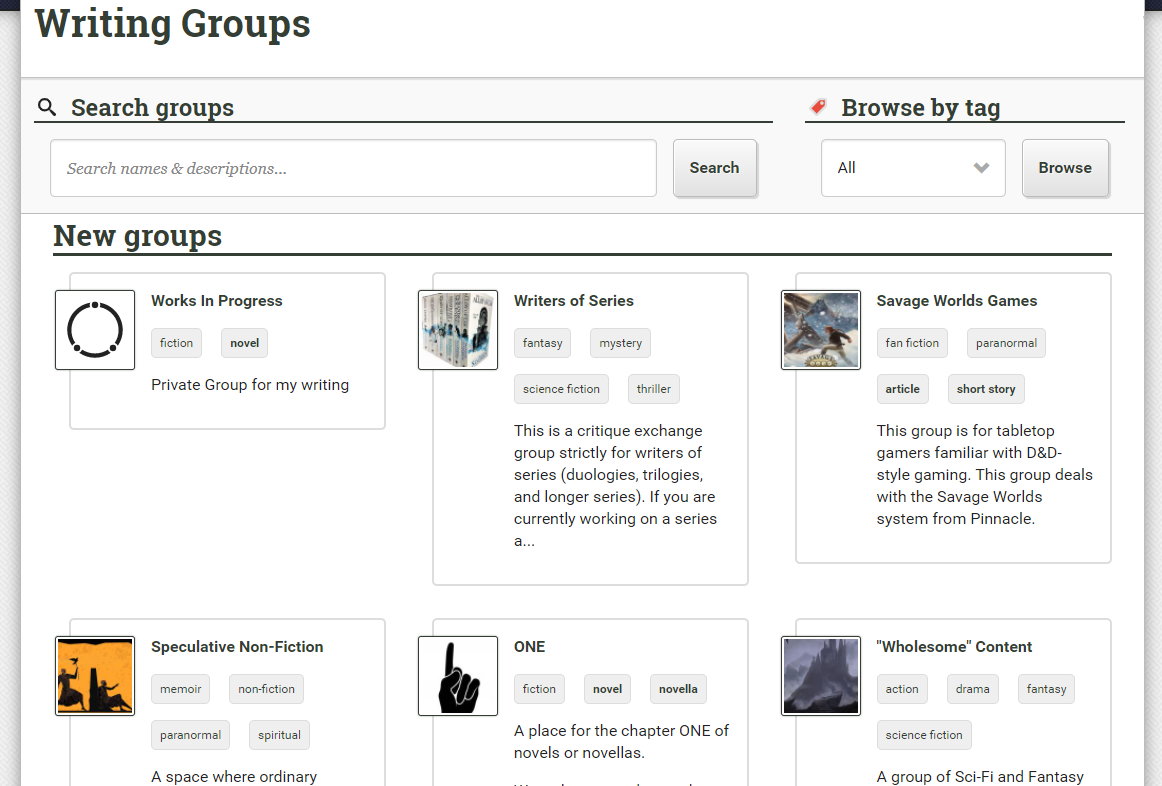
Task: Click the thriller tag
Action: 654,389
